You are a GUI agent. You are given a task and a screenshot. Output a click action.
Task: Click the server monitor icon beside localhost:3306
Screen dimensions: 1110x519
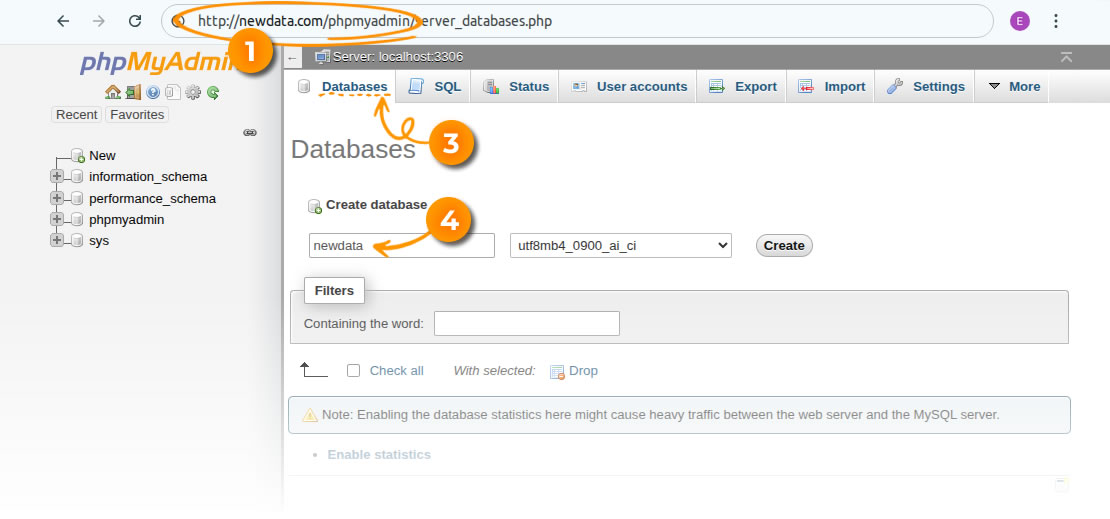tap(322, 57)
